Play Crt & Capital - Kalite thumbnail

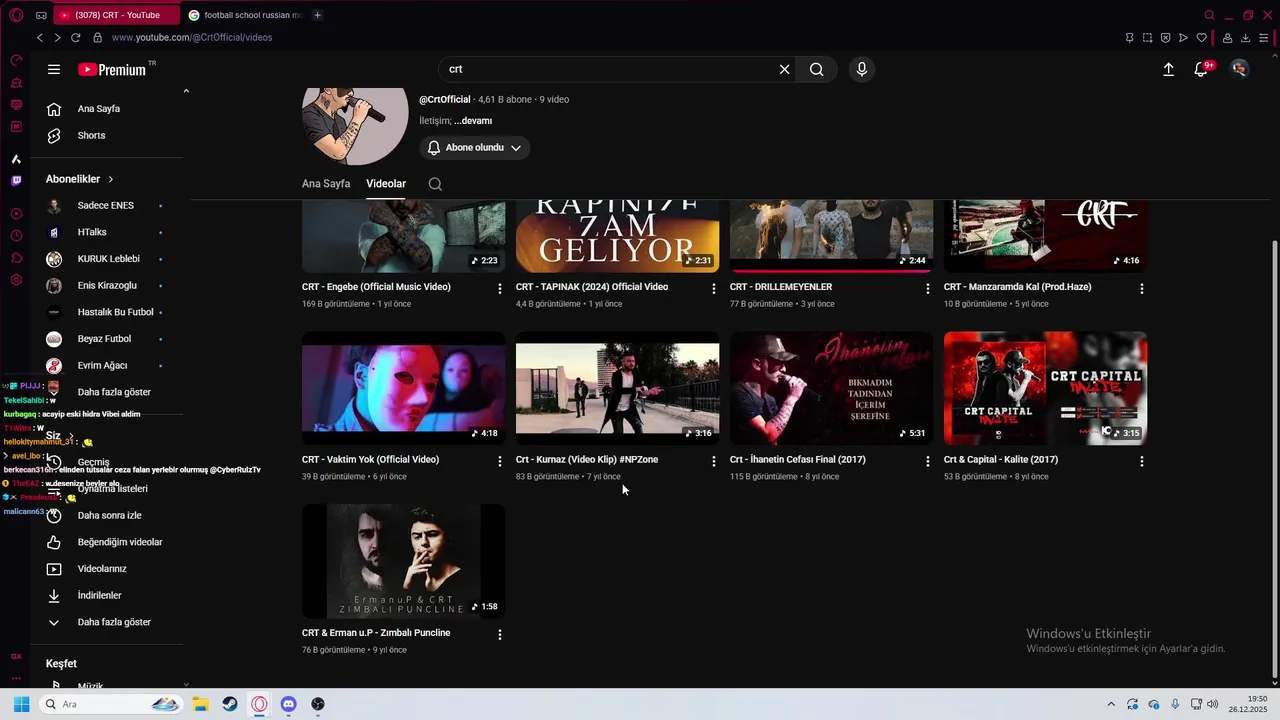[1045, 388]
